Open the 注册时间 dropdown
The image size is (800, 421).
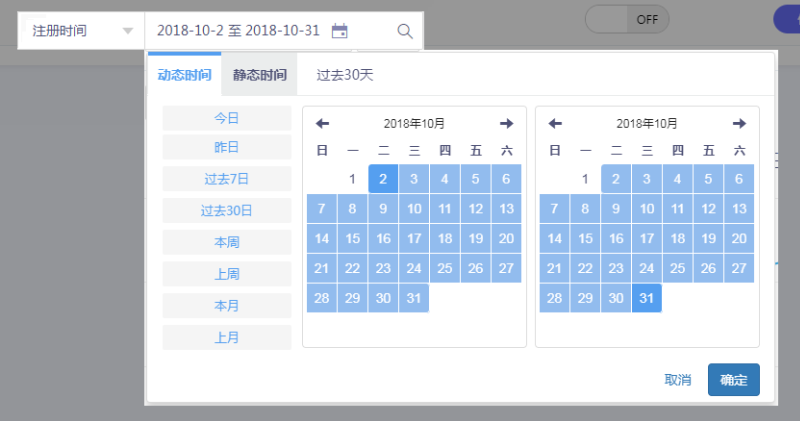coord(81,31)
